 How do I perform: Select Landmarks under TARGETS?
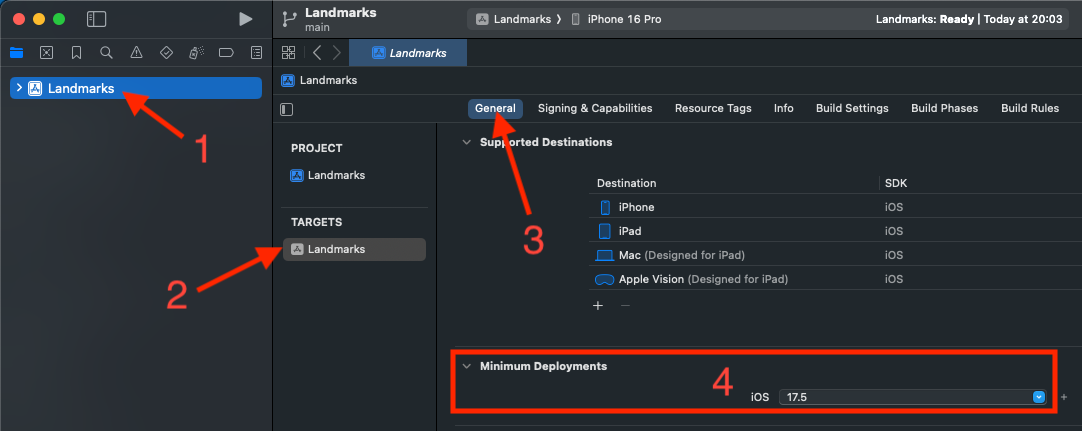[355, 249]
